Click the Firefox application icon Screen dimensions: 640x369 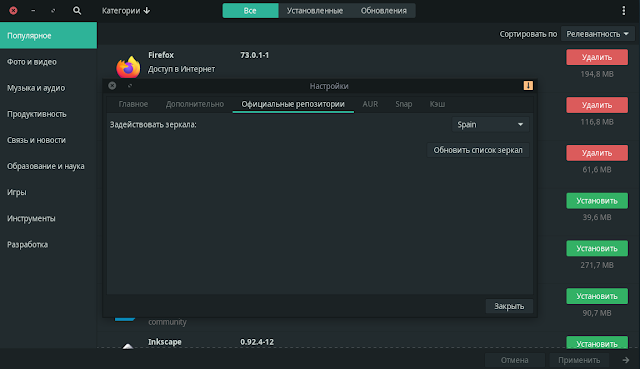click(128, 67)
